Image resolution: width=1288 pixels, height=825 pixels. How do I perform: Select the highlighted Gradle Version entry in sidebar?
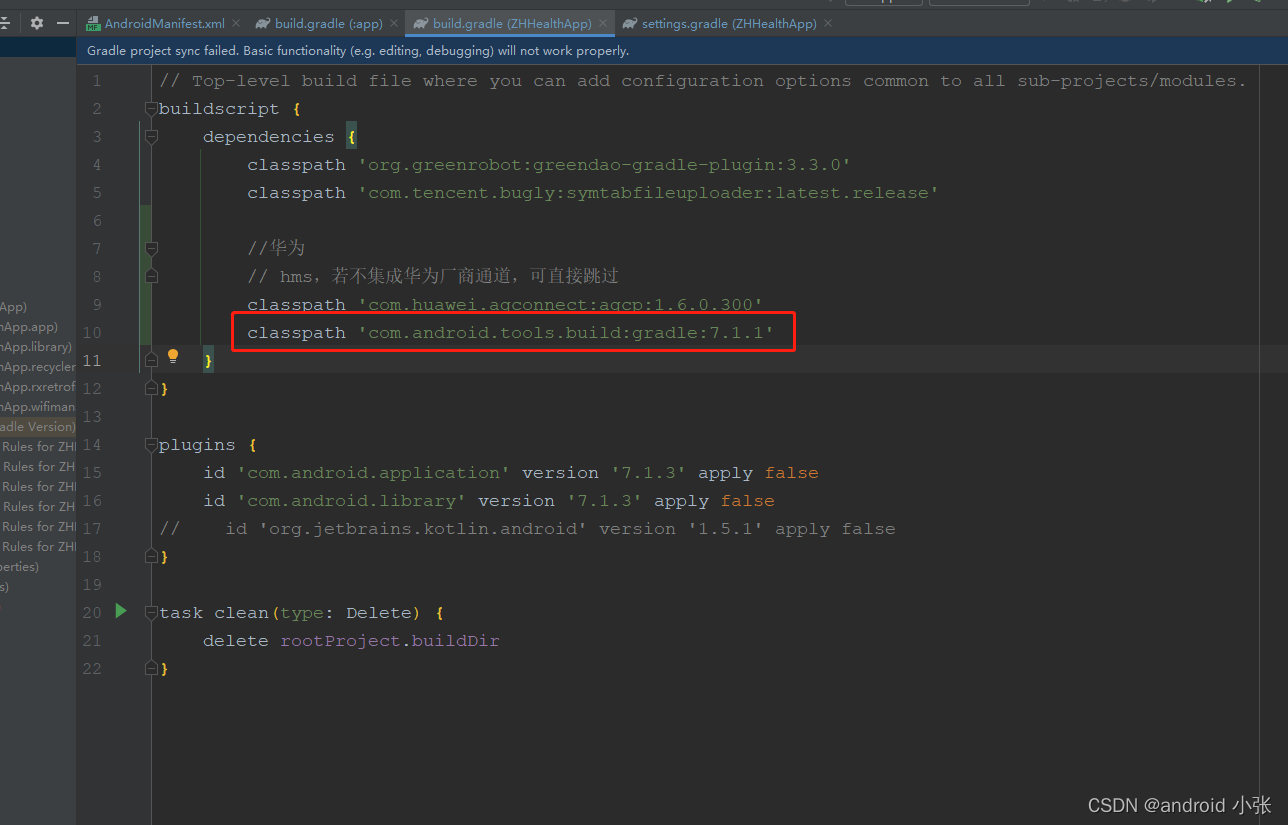pyautogui.click(x=38, y=426)
